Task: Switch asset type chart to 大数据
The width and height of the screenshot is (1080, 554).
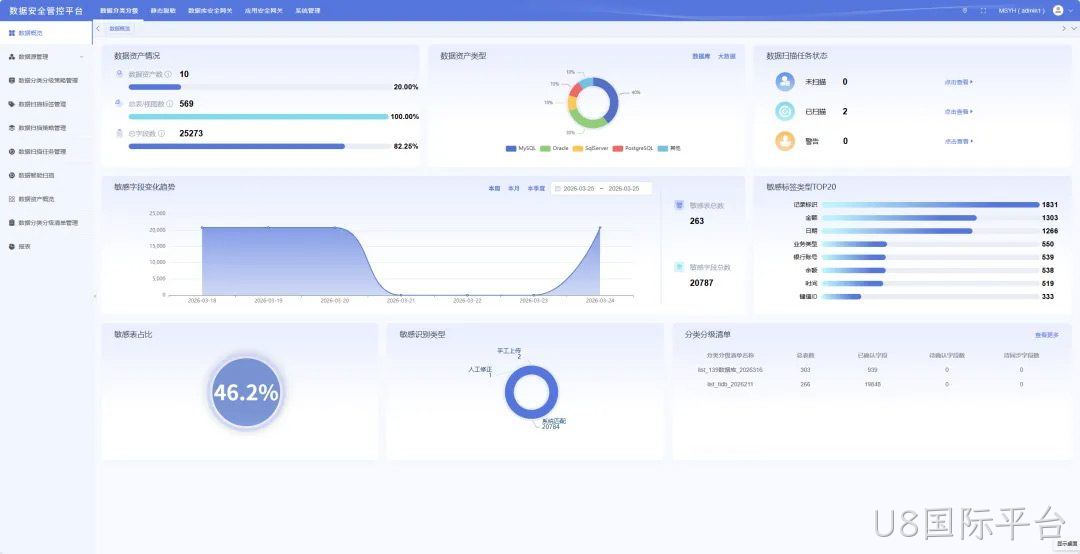Action: click(x=727, y=57)
